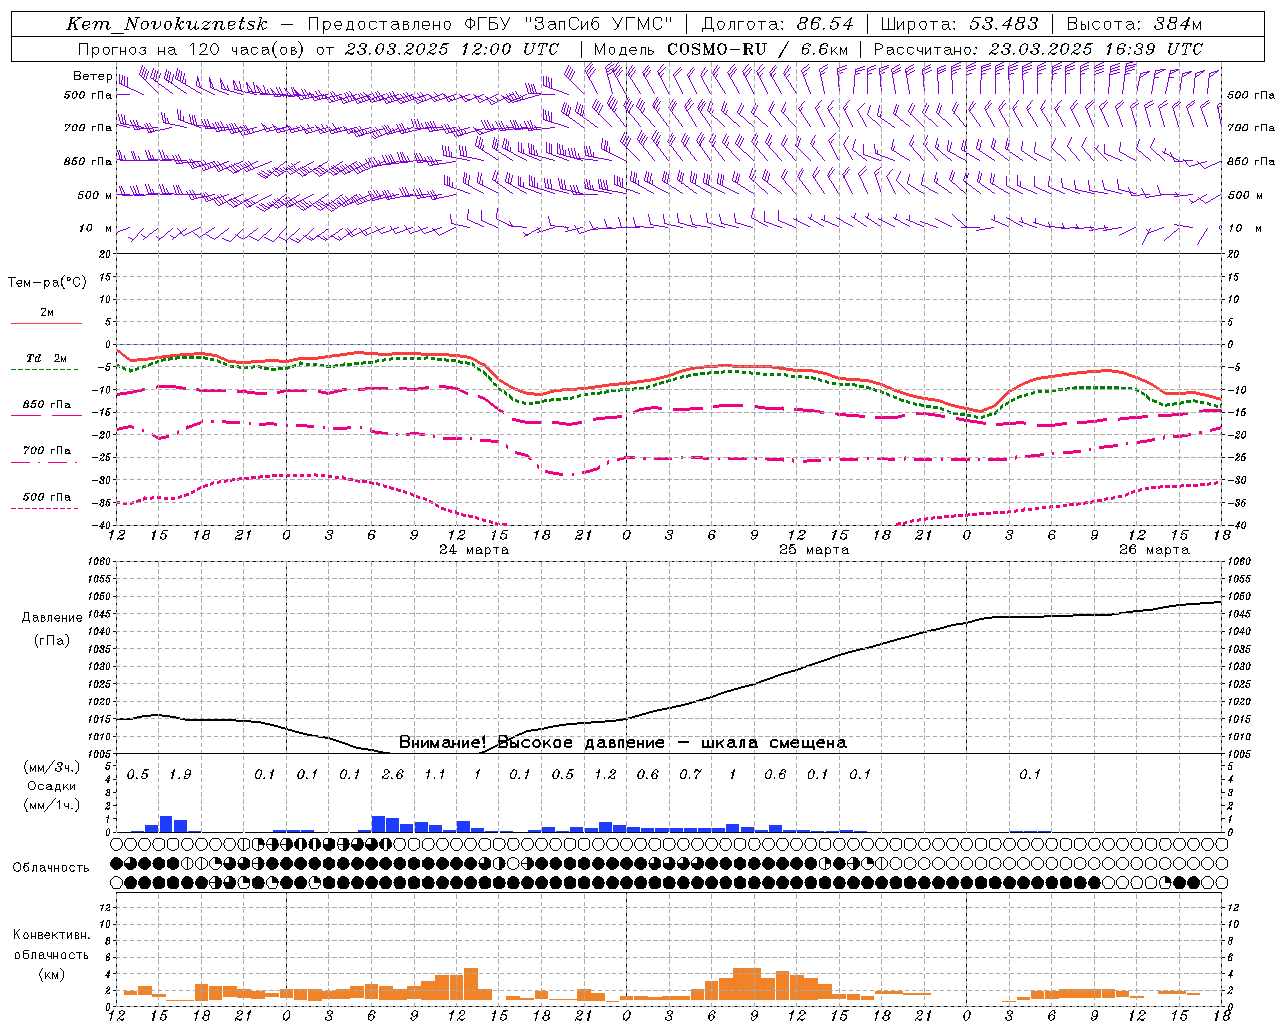
Task: Click the '1.9' precipitation amount
Action: (x=180, y=774)
